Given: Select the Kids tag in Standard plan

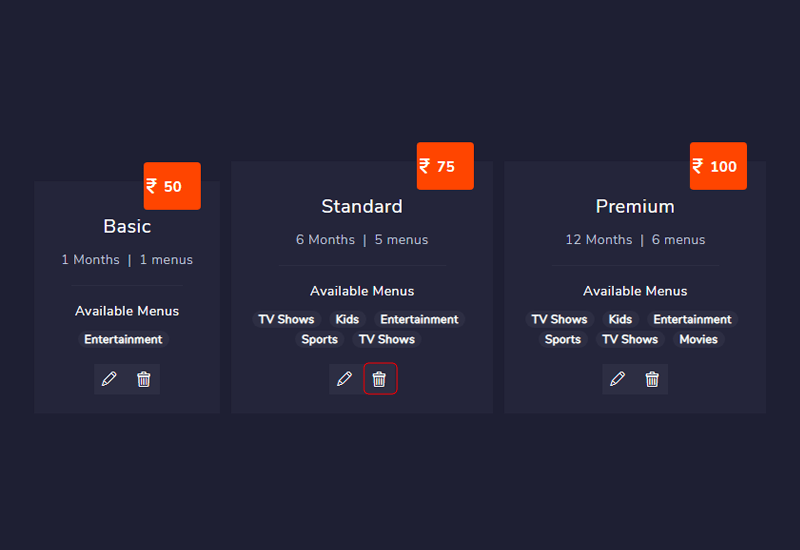Looking at the screenshot, I should pos(347,320).
